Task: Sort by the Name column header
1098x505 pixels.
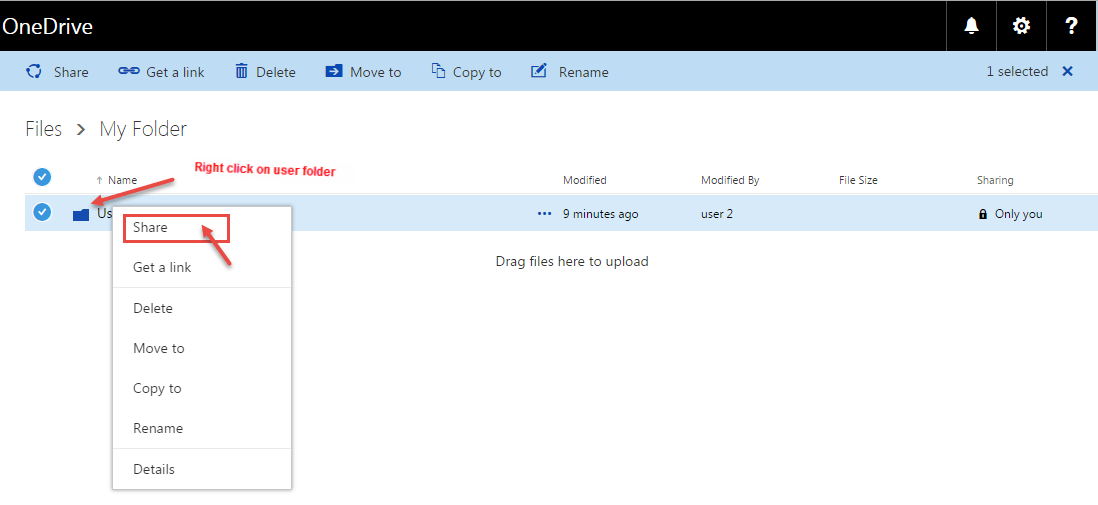Action: [x=123, y=180]
